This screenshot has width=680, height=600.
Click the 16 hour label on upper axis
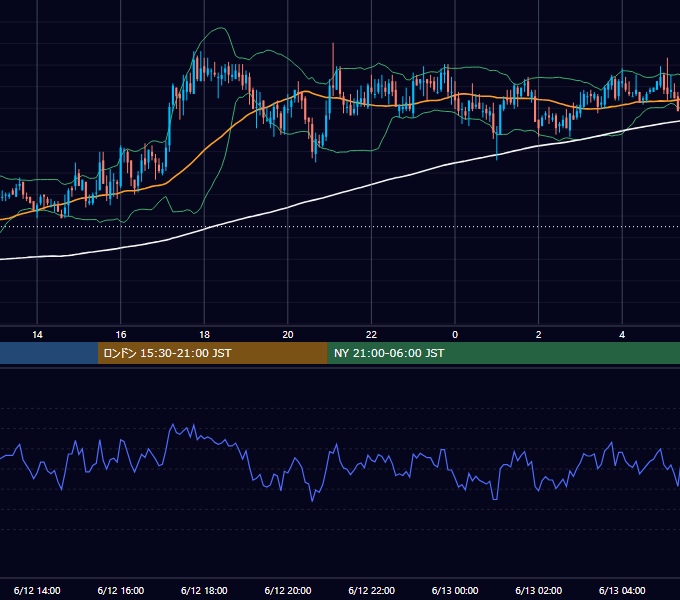pyautogui.click(x=121, y=335)
